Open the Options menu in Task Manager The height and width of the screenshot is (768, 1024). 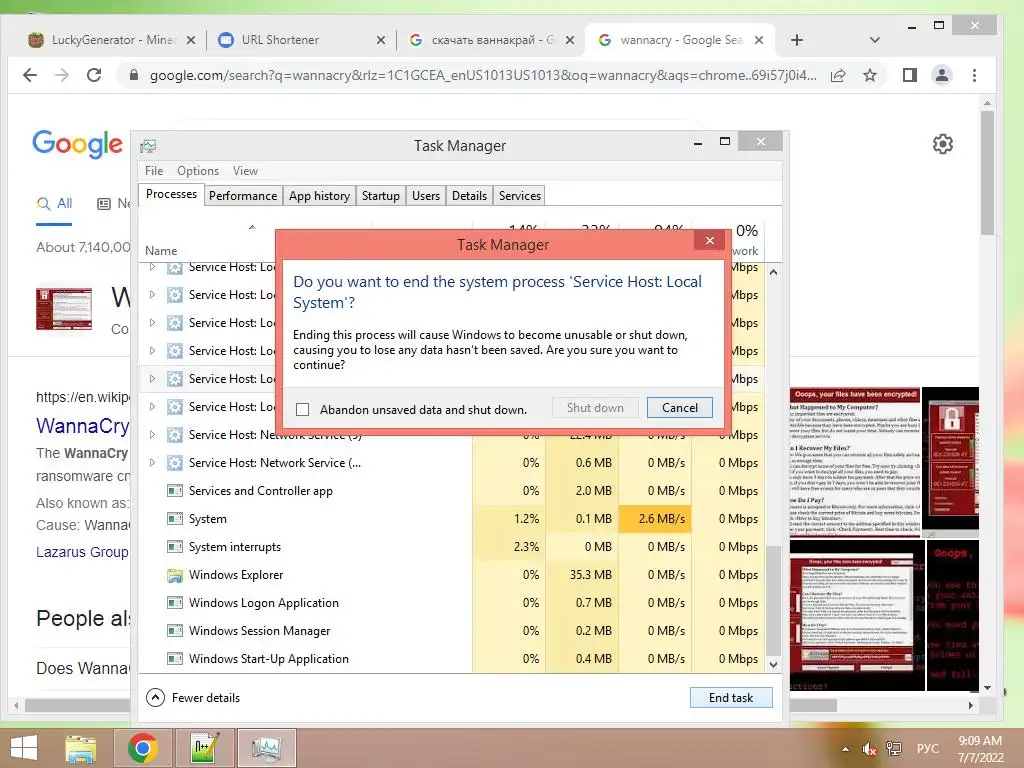click(x=198, y=170)
